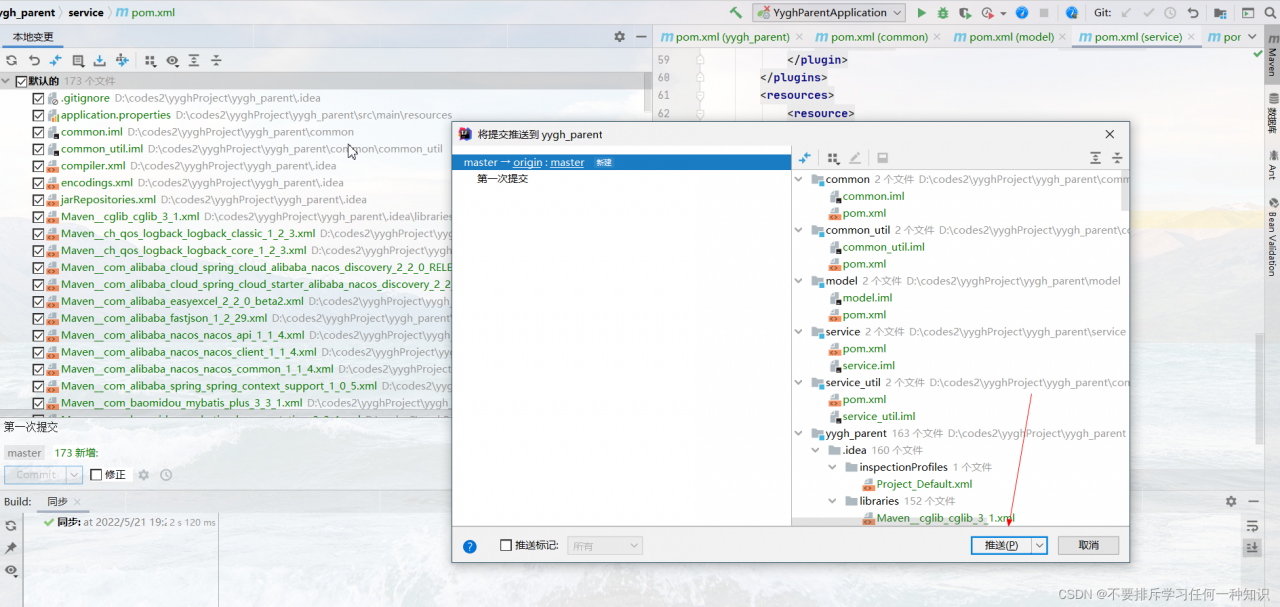
Task: Click the master target branch link
Action: 567,162
